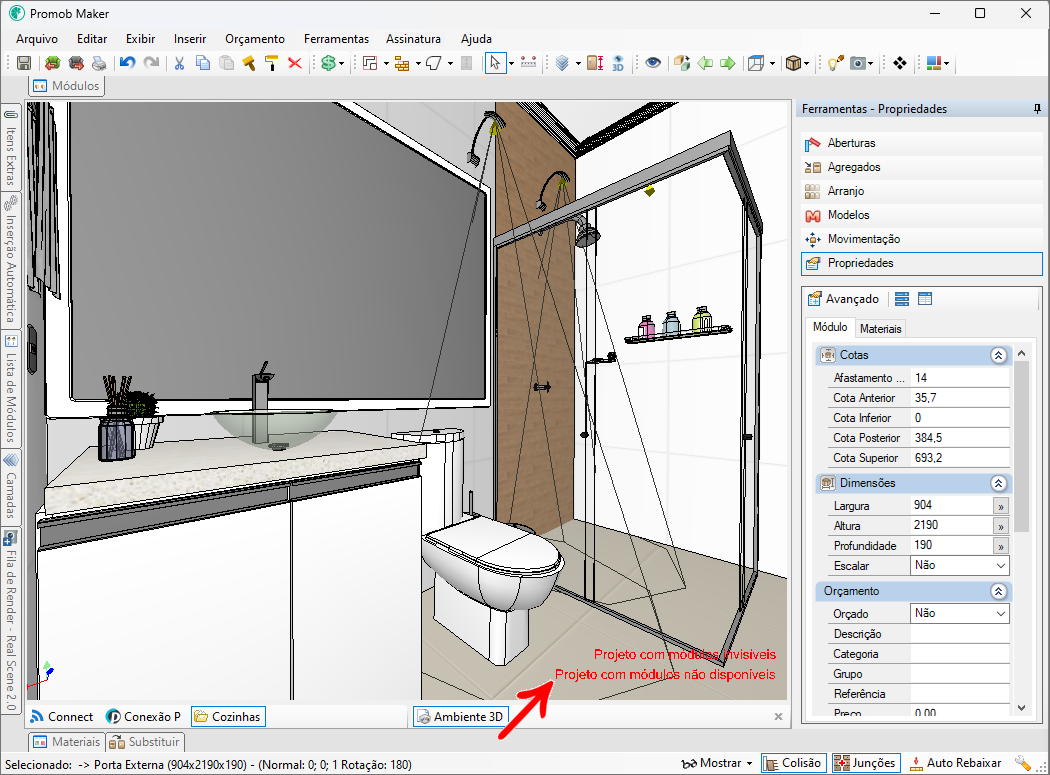
Task: Pin the Ferramentas - Propriedades panel
Action: [x=1037, y=109]
